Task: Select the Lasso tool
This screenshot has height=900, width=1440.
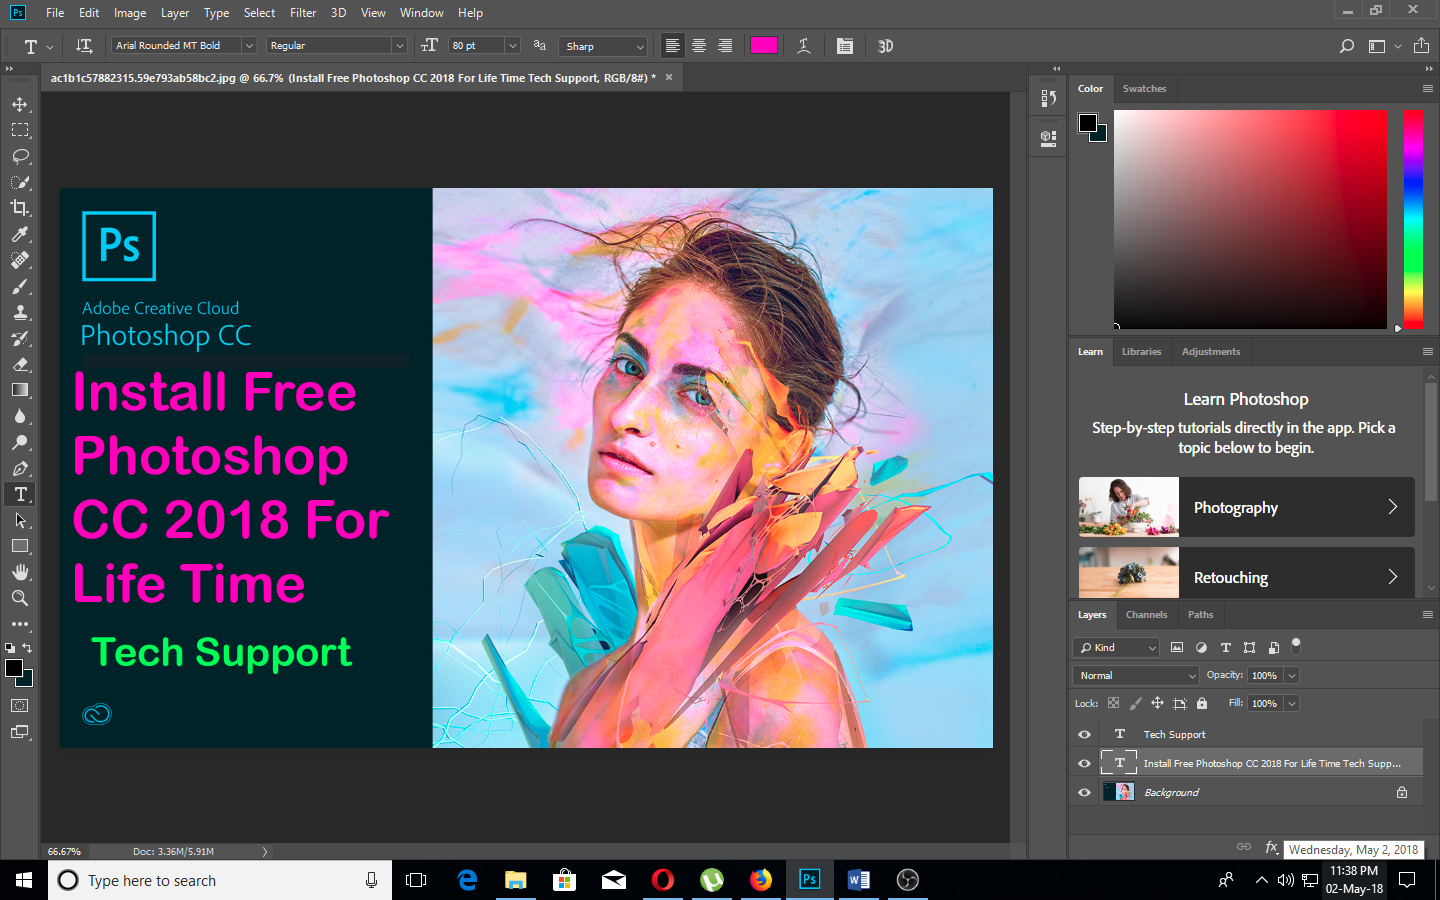Action: pos(20,156)
